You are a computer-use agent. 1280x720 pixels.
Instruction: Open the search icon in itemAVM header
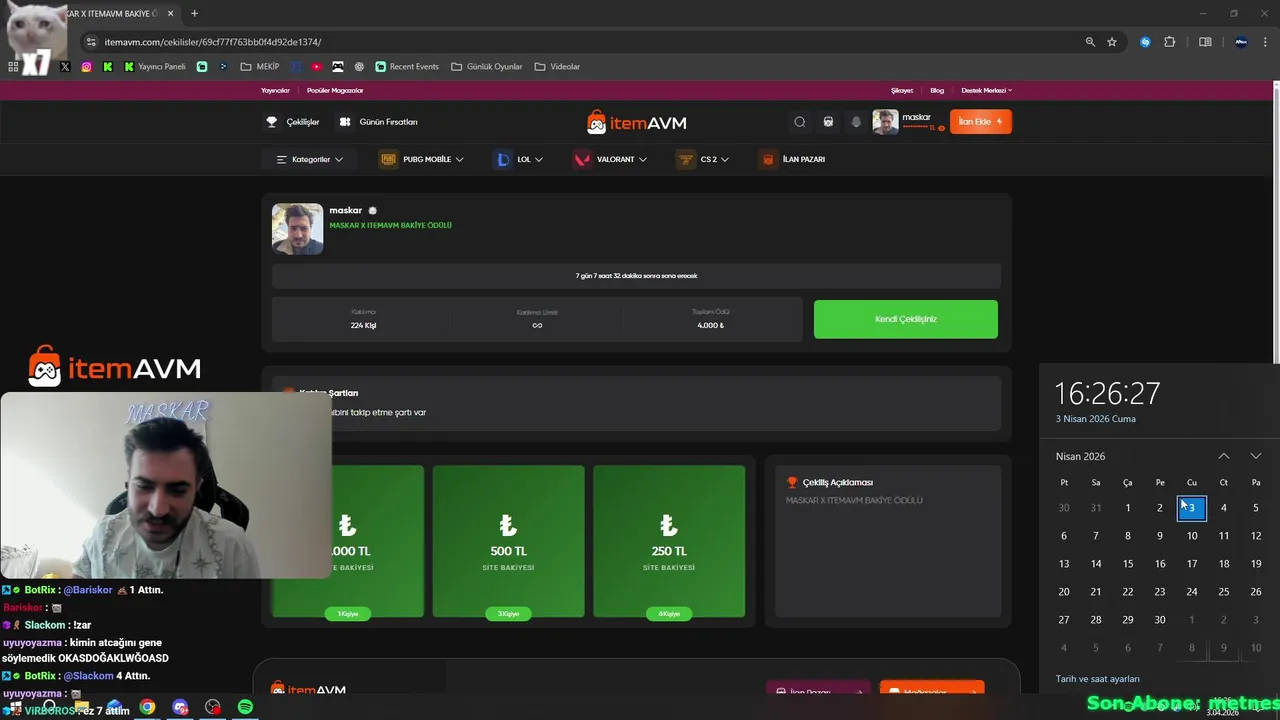tap(800, 122)
